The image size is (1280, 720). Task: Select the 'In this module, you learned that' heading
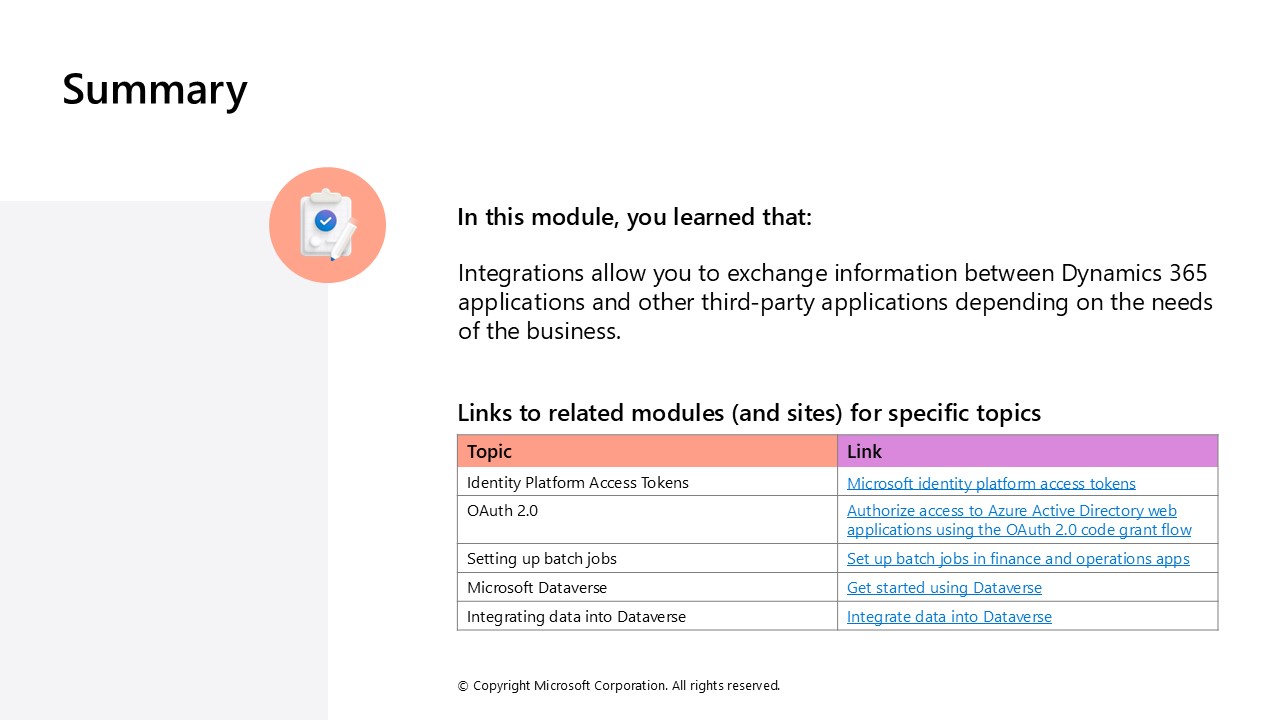coord(634,217)
